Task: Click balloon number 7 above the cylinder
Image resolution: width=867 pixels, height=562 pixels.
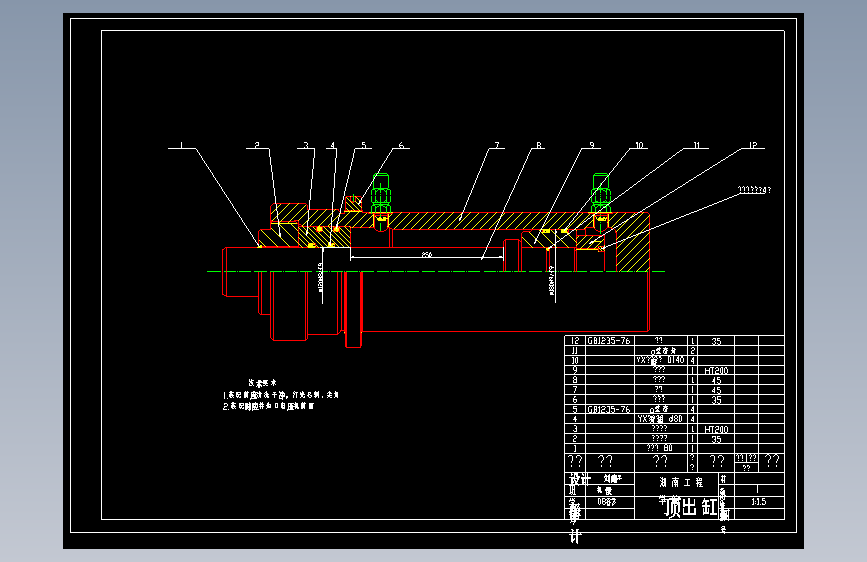Action: 497,145
